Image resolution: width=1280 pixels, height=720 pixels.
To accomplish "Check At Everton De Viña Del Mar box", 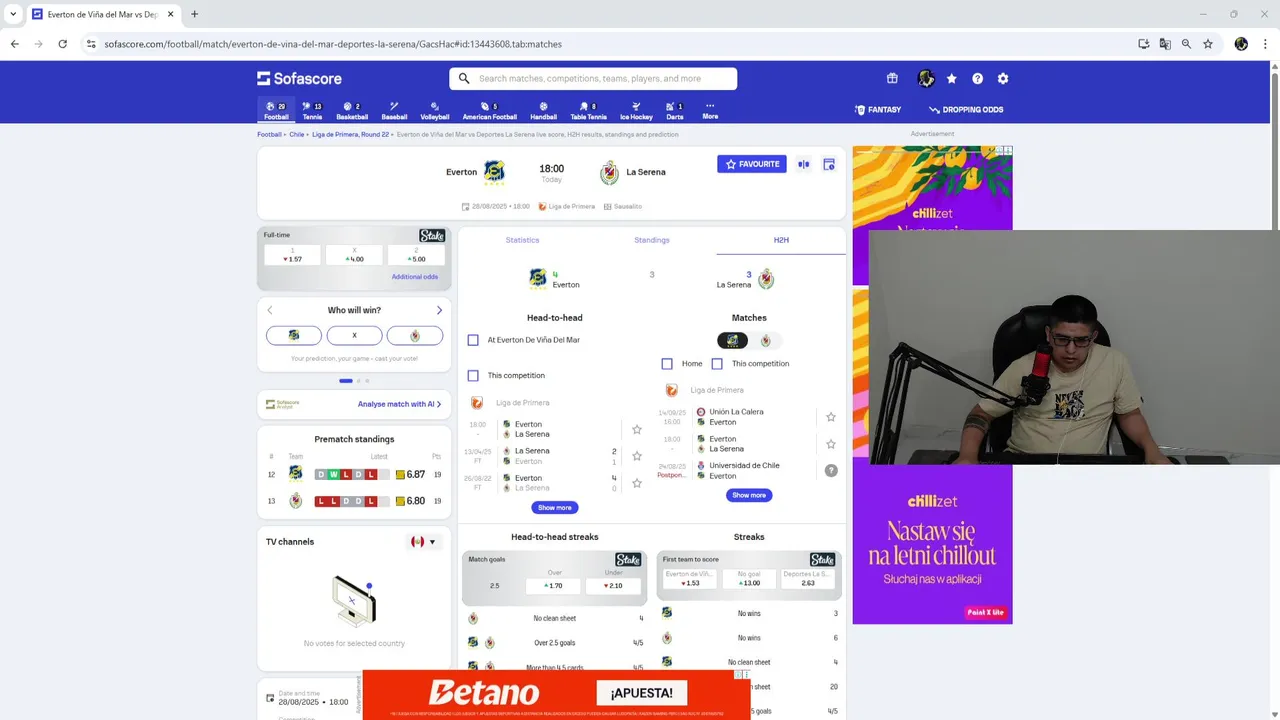I will tap(473, 340).
